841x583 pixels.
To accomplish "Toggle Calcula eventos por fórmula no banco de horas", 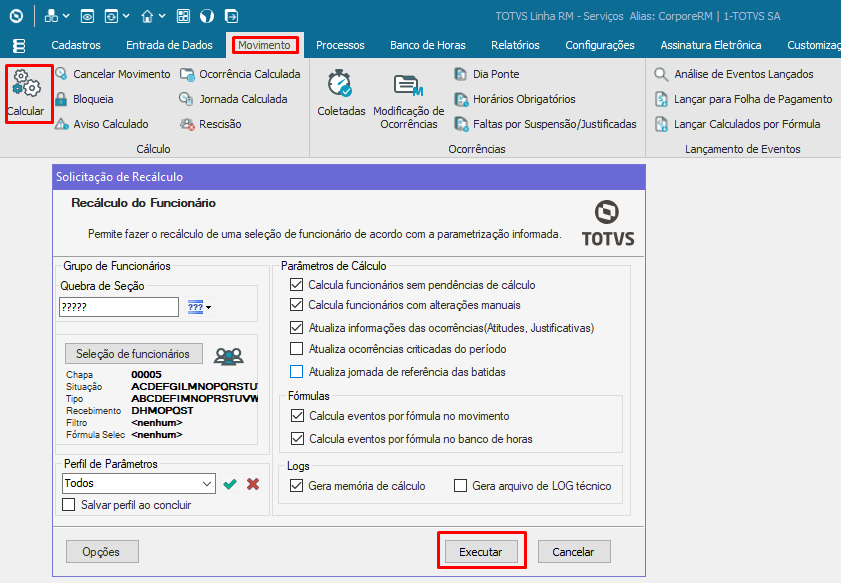I will (297, 439).
